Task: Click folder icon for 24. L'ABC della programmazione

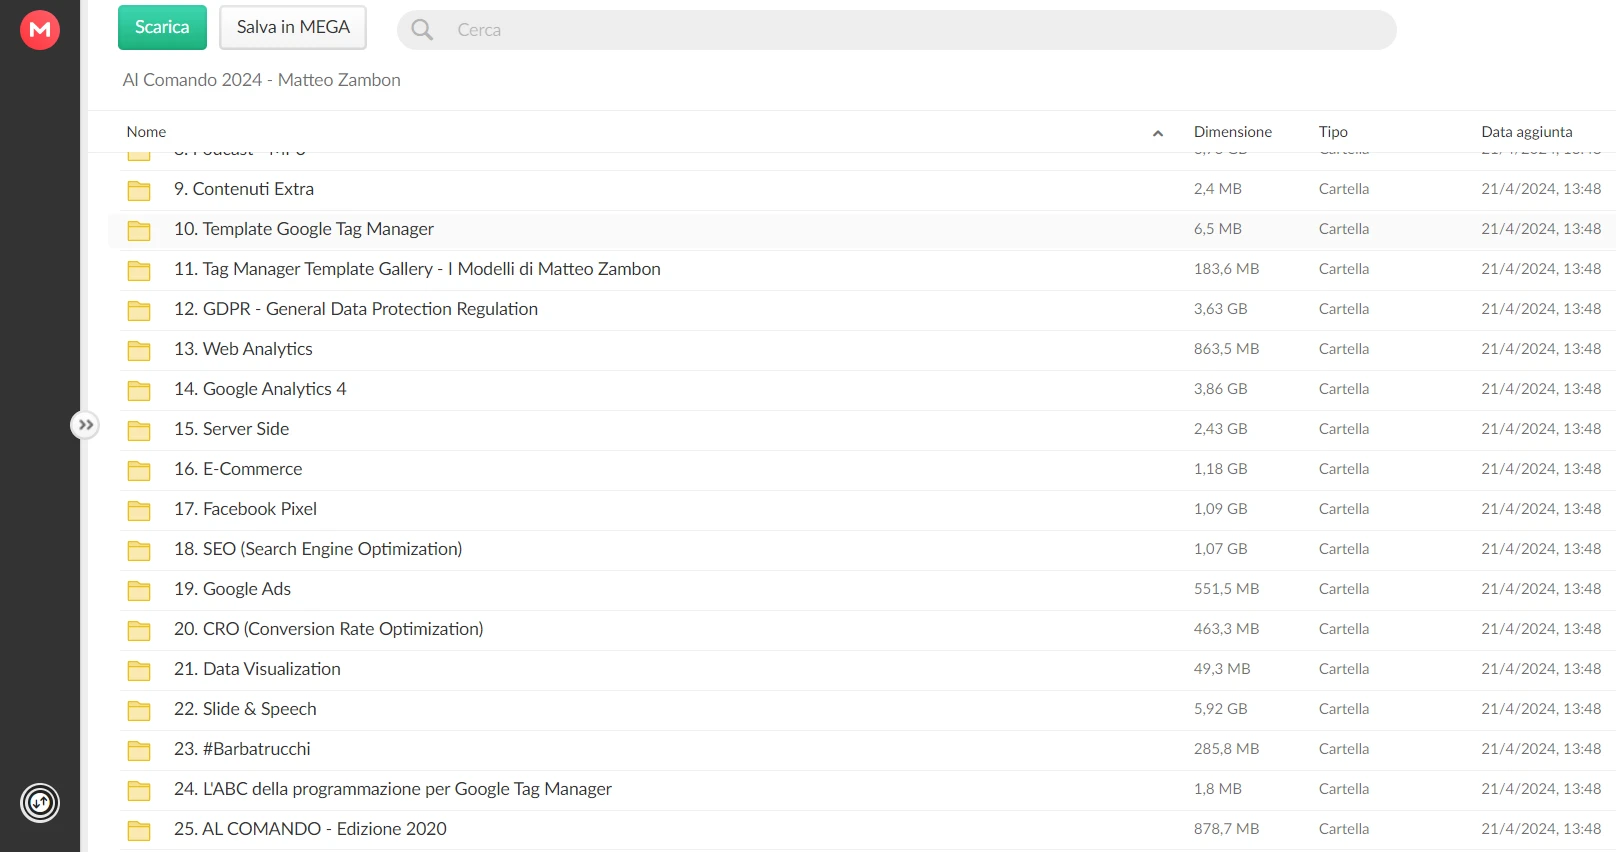Action: [139, 790]
